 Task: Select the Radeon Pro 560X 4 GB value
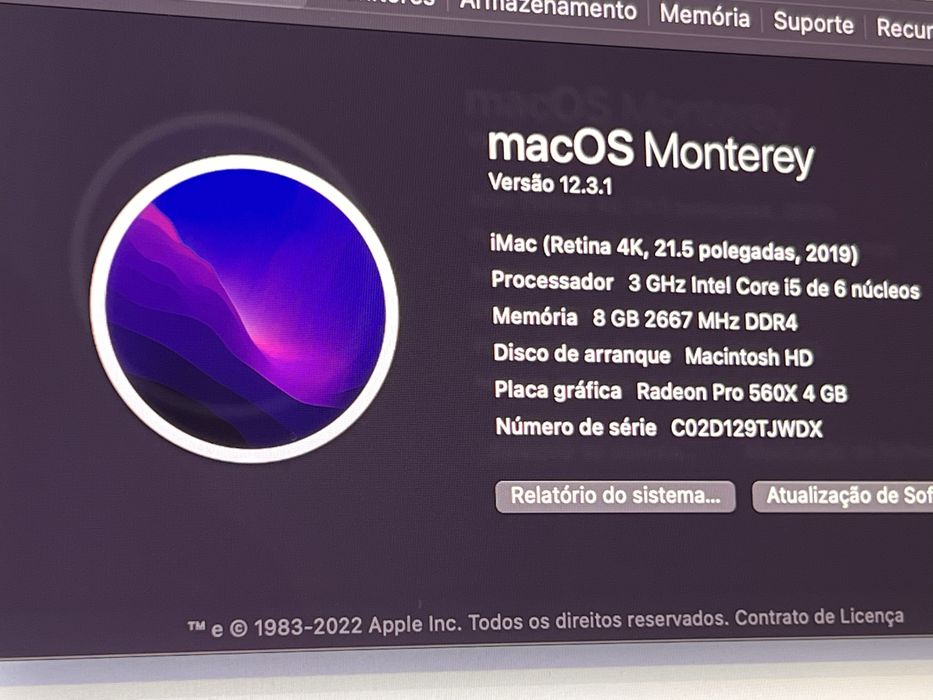[741, 392]
